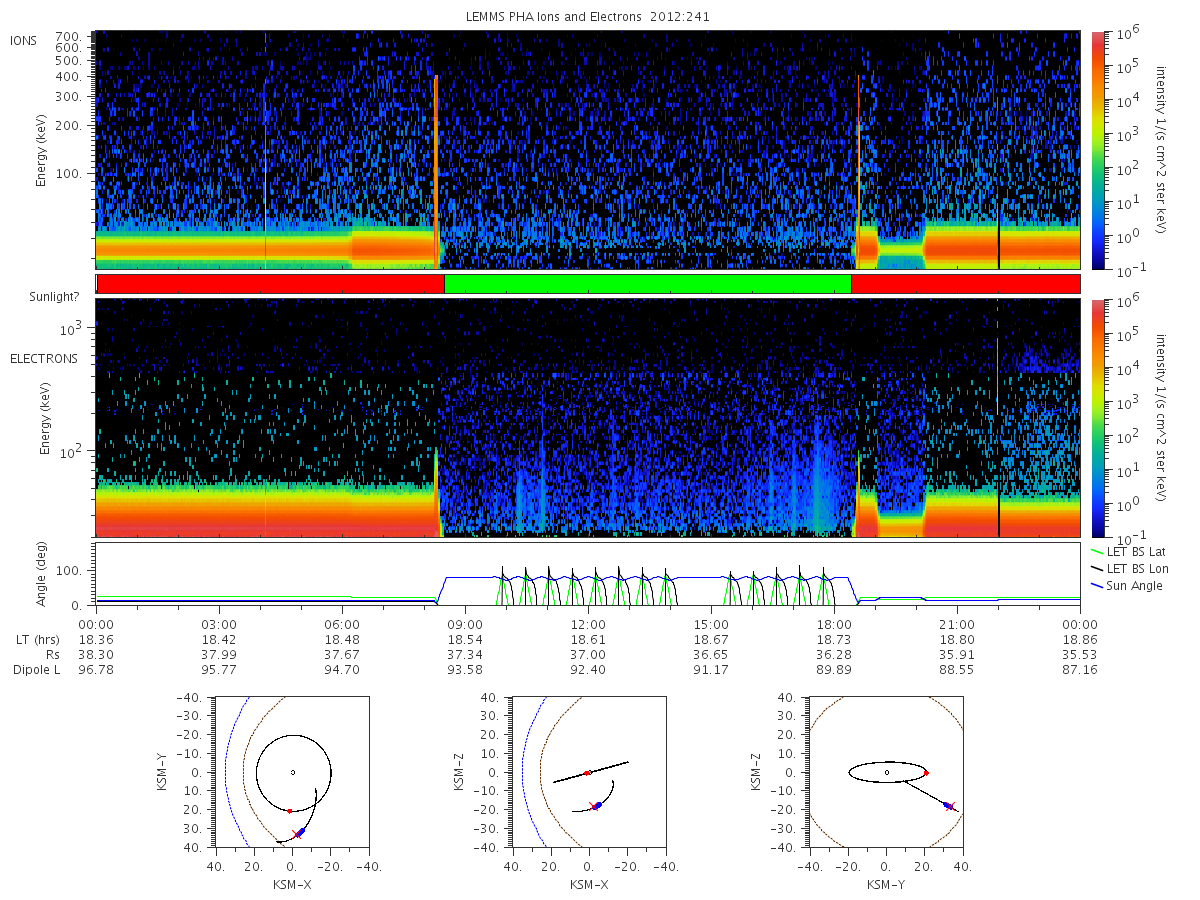Click the red X marker in the KSM-X/KSM-Y orbit plot
1200x900 pixels.
coord(296,834)
